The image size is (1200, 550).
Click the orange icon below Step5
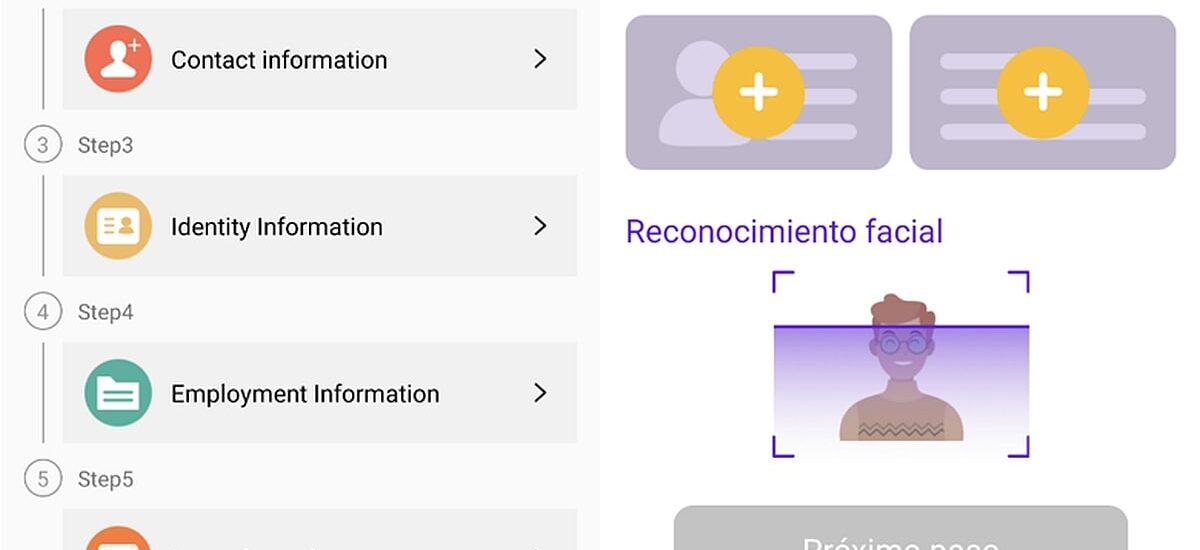(118, 540)
